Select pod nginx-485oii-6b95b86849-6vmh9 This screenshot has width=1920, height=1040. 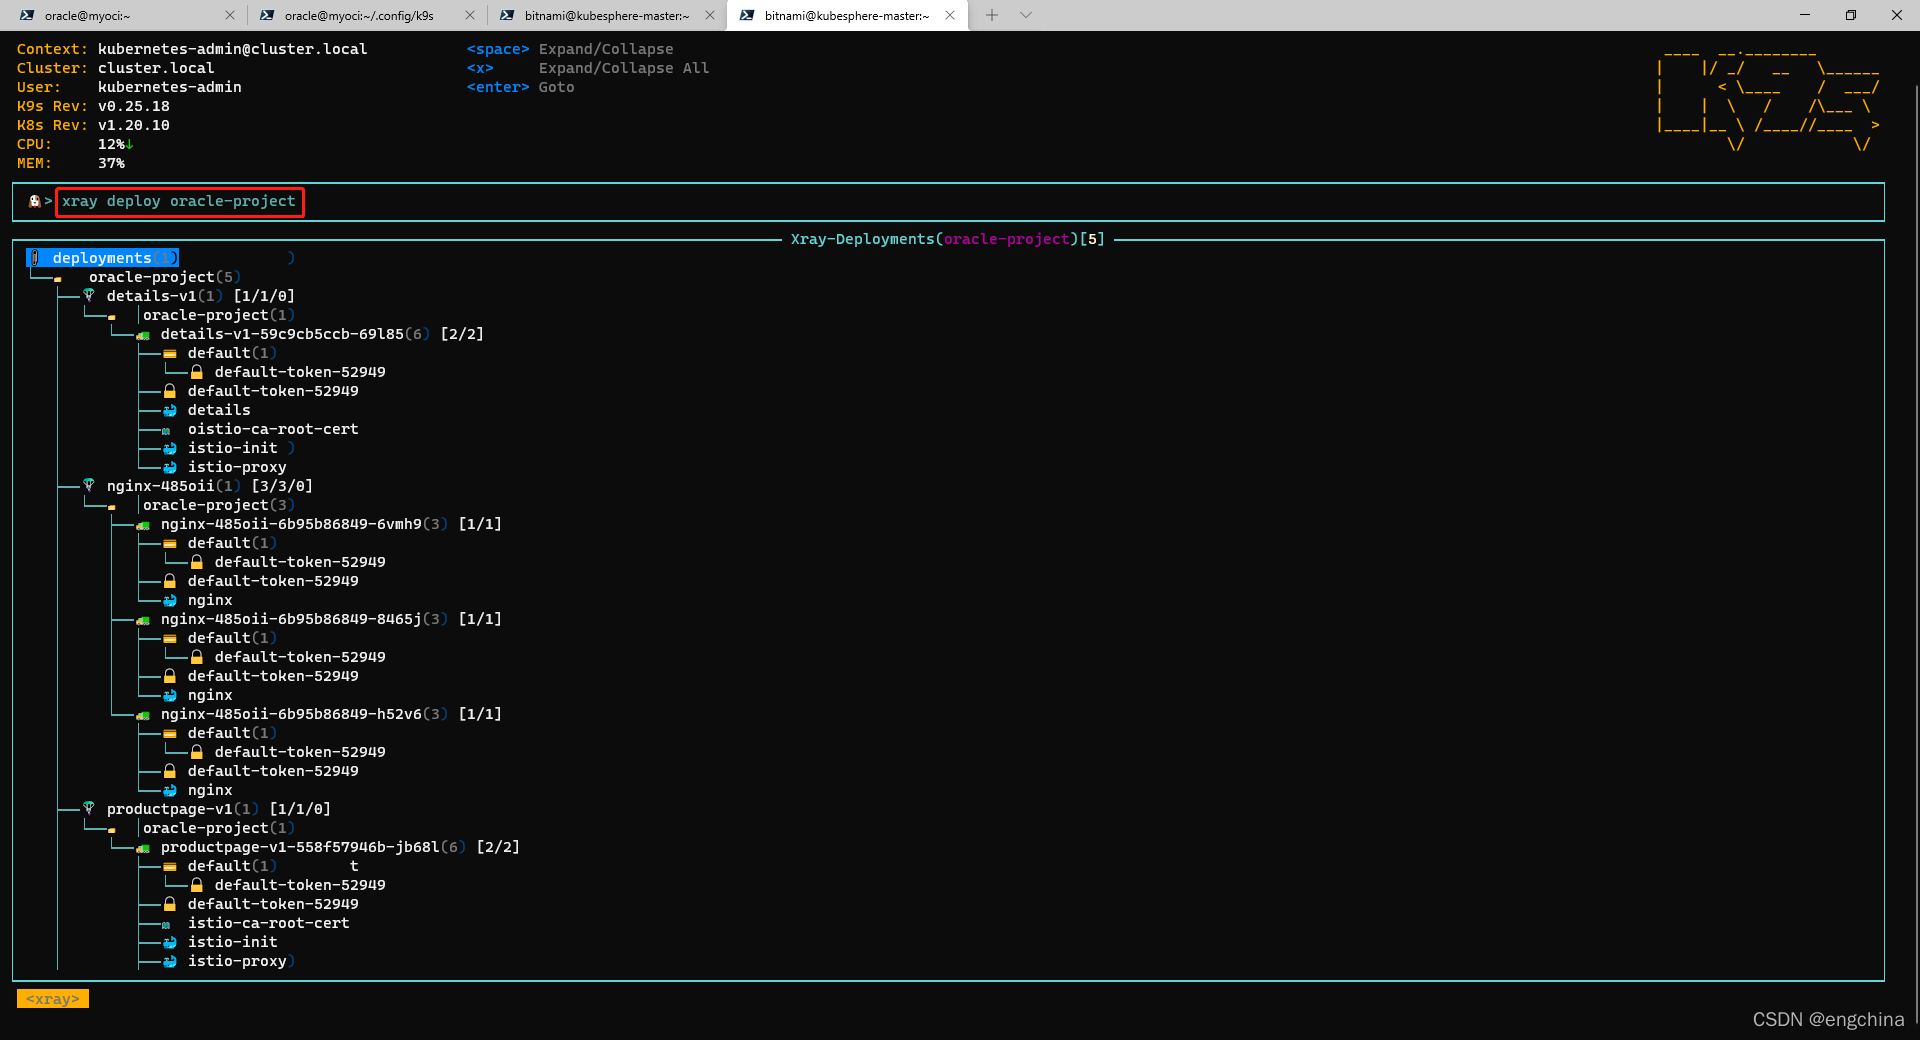click(331, 524)
